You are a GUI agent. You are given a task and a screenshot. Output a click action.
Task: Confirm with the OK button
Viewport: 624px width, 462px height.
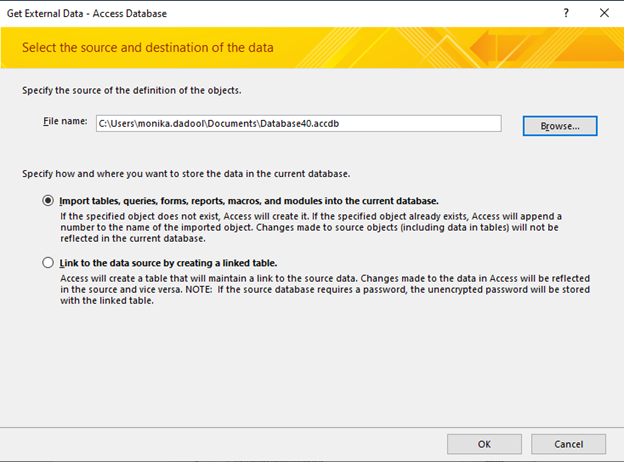pyautogui.click(x=484, y=443)
